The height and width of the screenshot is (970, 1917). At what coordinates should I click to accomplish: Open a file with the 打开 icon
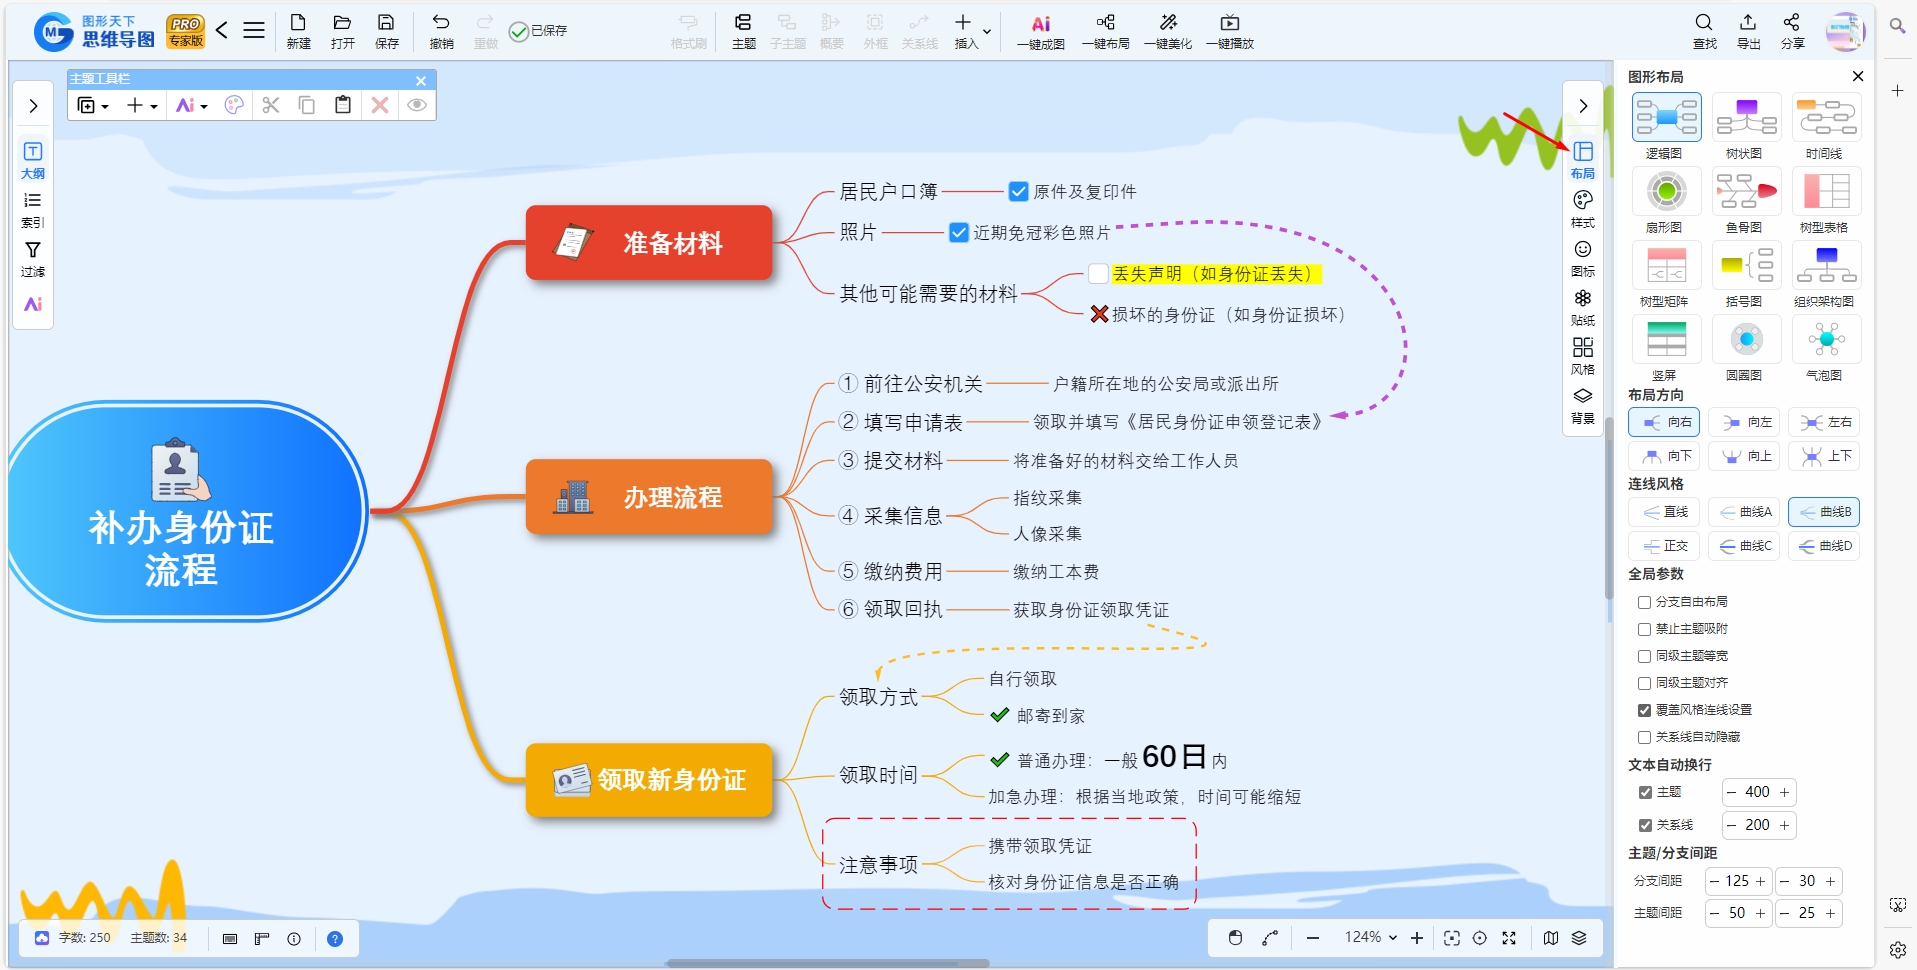[x=342, y=31]
